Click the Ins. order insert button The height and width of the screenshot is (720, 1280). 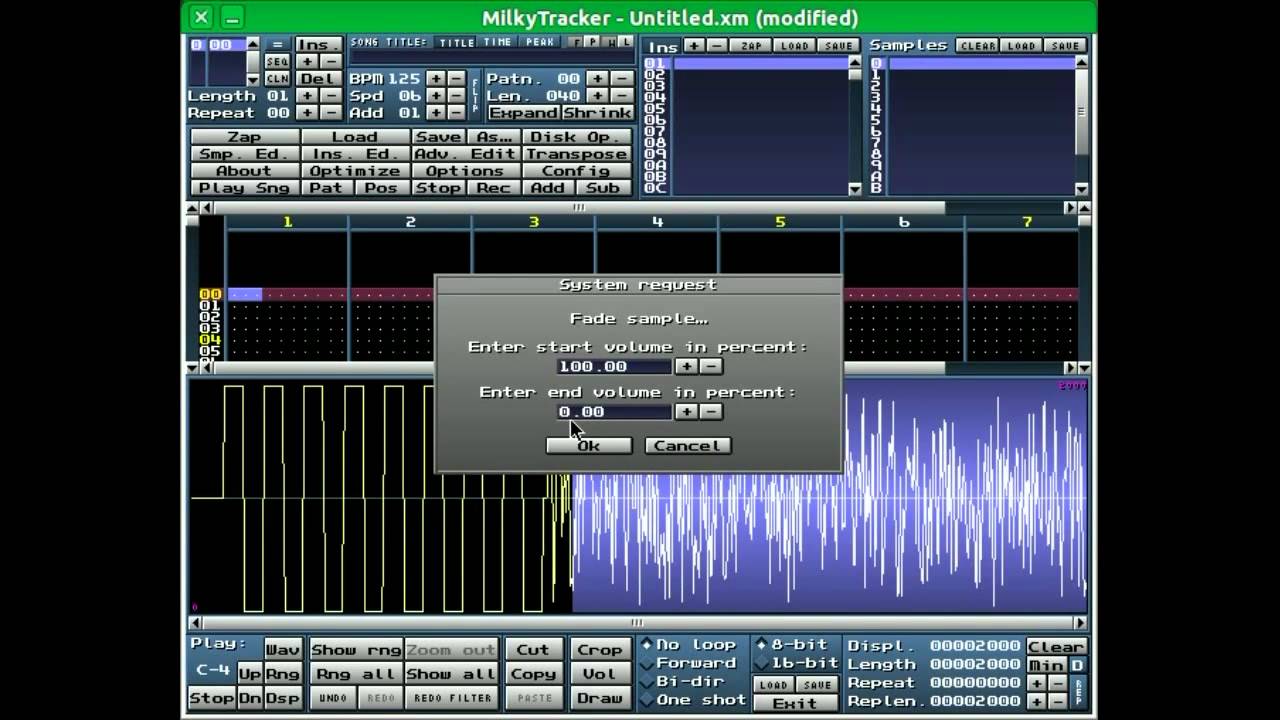tap(318, 45)
